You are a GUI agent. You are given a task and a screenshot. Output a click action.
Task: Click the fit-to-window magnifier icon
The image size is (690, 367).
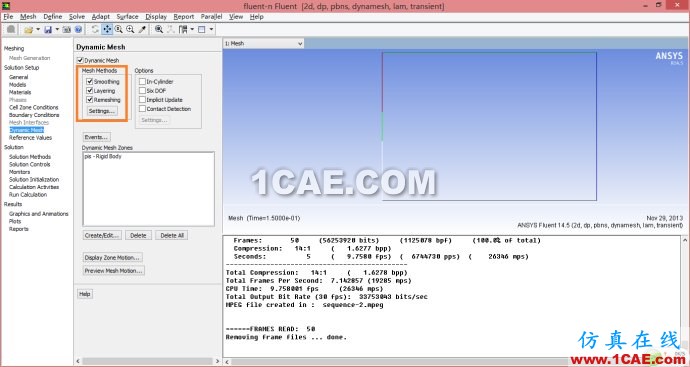pyautogui.click(x=159, y=29)
